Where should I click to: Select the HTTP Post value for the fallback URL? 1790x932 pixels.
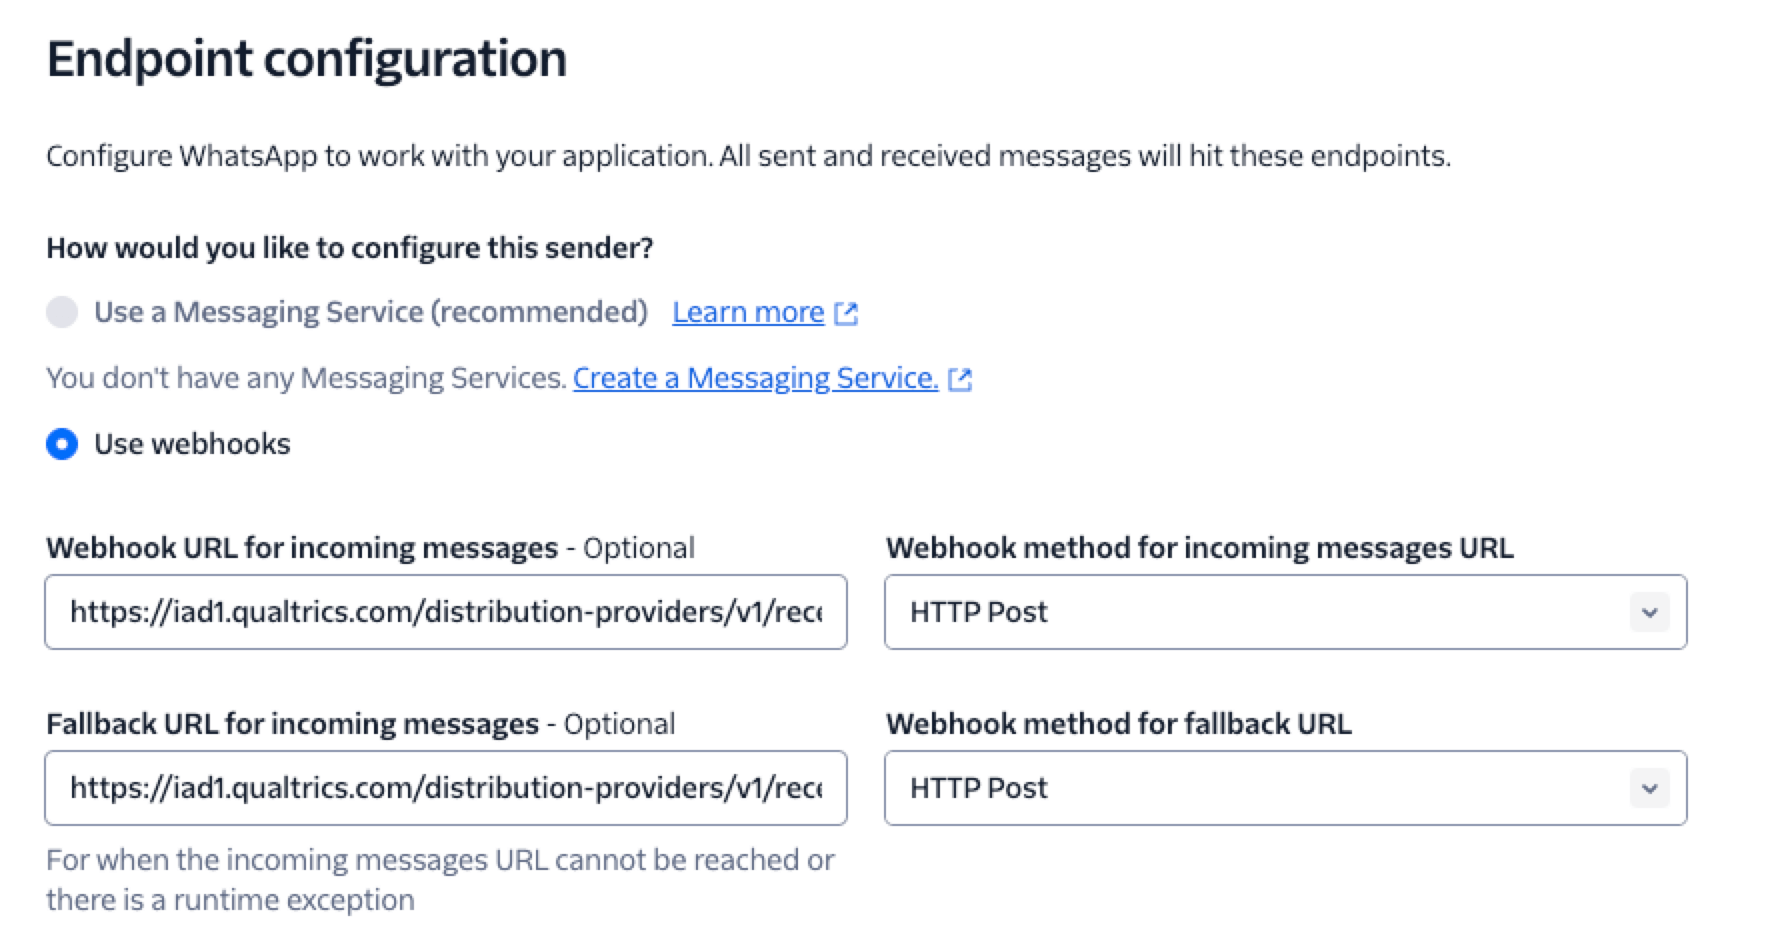click(x=977, y=788)
